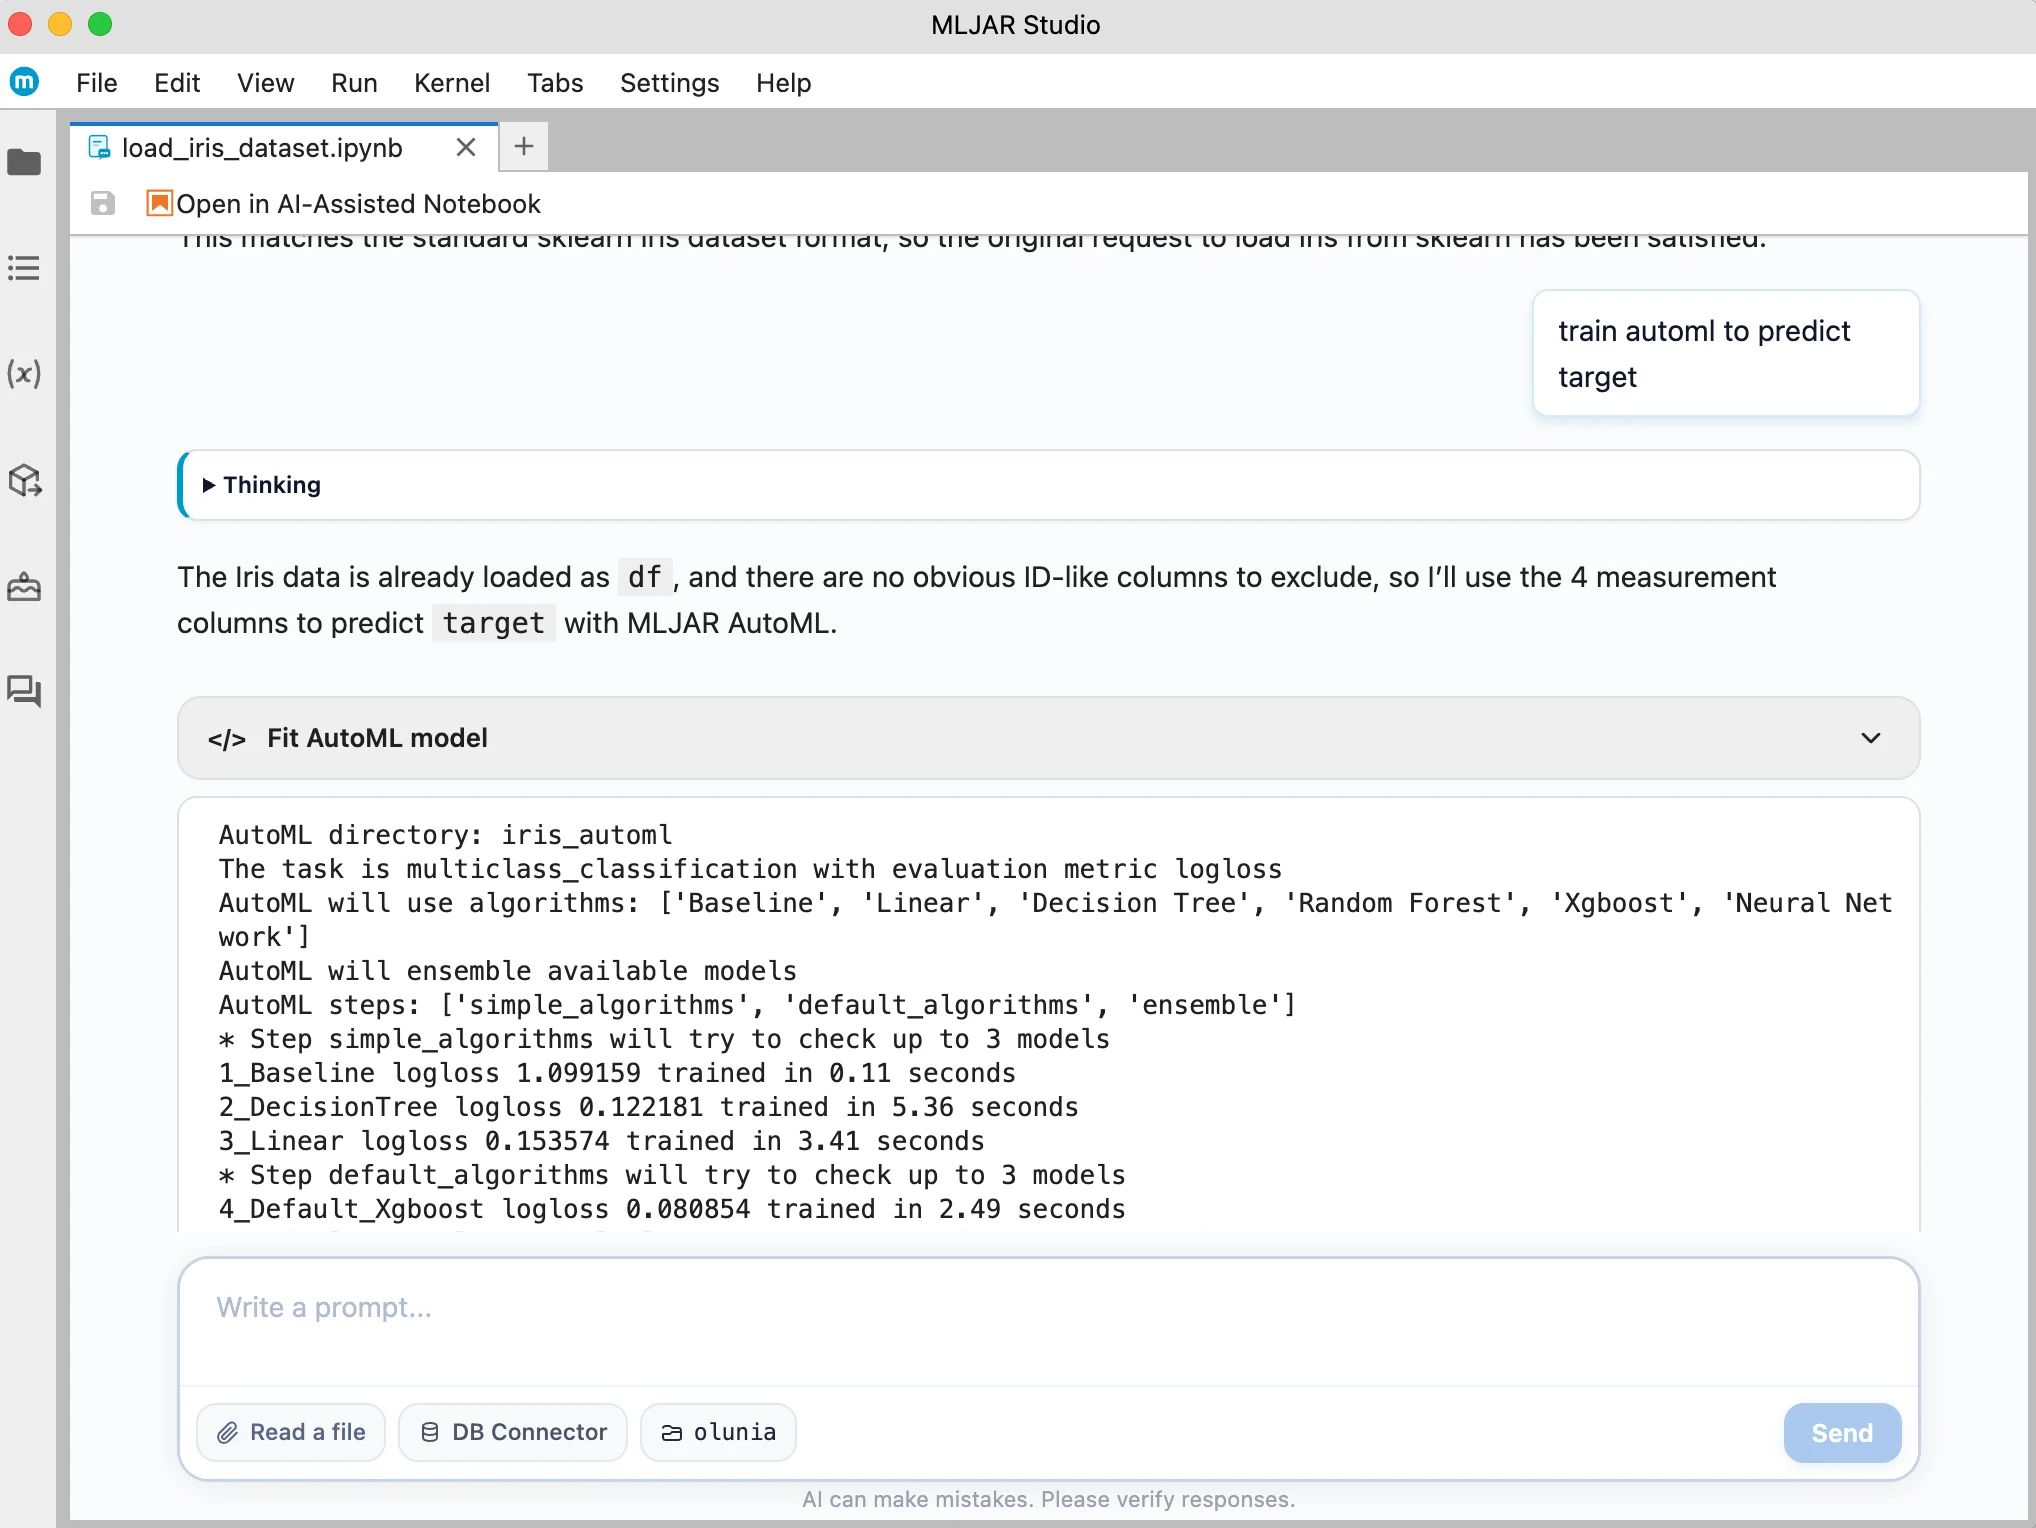Click the 'AutoML will ensemble available models' line
2036x1528 pixels.
[508, 971]
